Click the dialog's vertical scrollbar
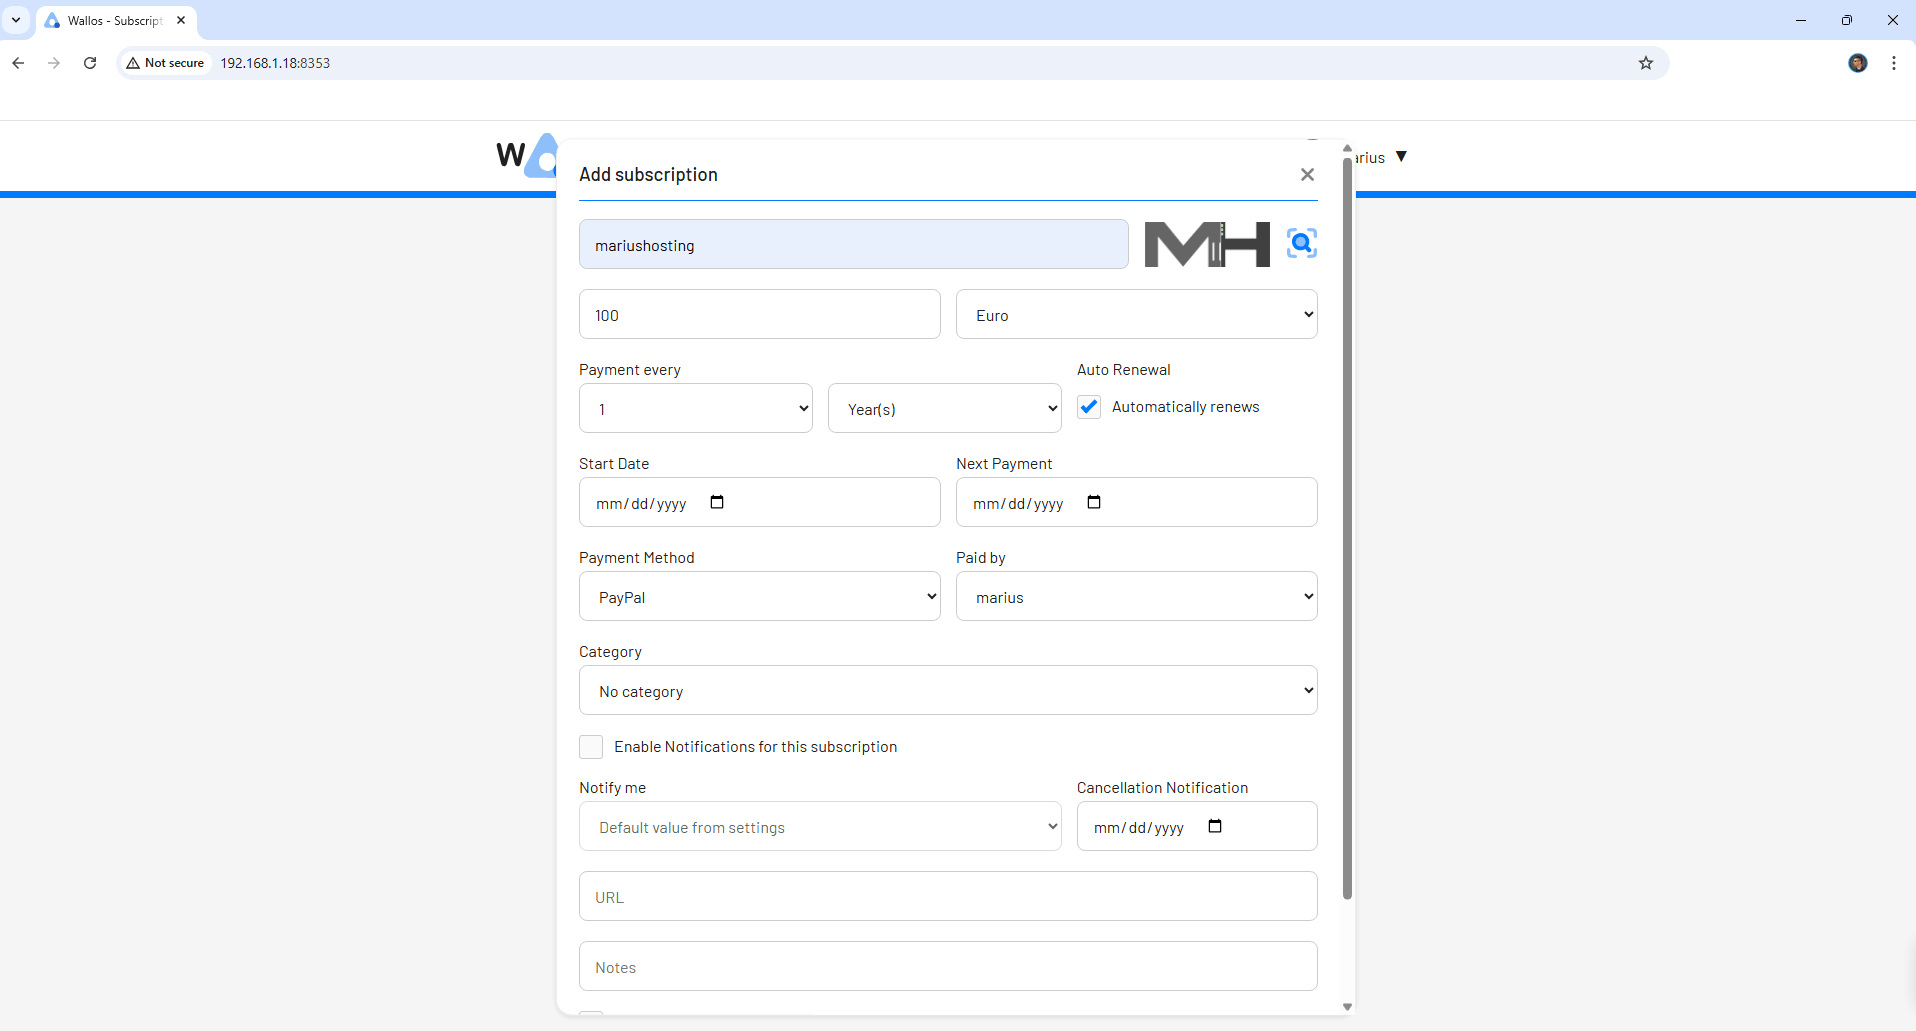Image resolution: width=1916 pixels, height=1031 pixels. coord(1347,530)
